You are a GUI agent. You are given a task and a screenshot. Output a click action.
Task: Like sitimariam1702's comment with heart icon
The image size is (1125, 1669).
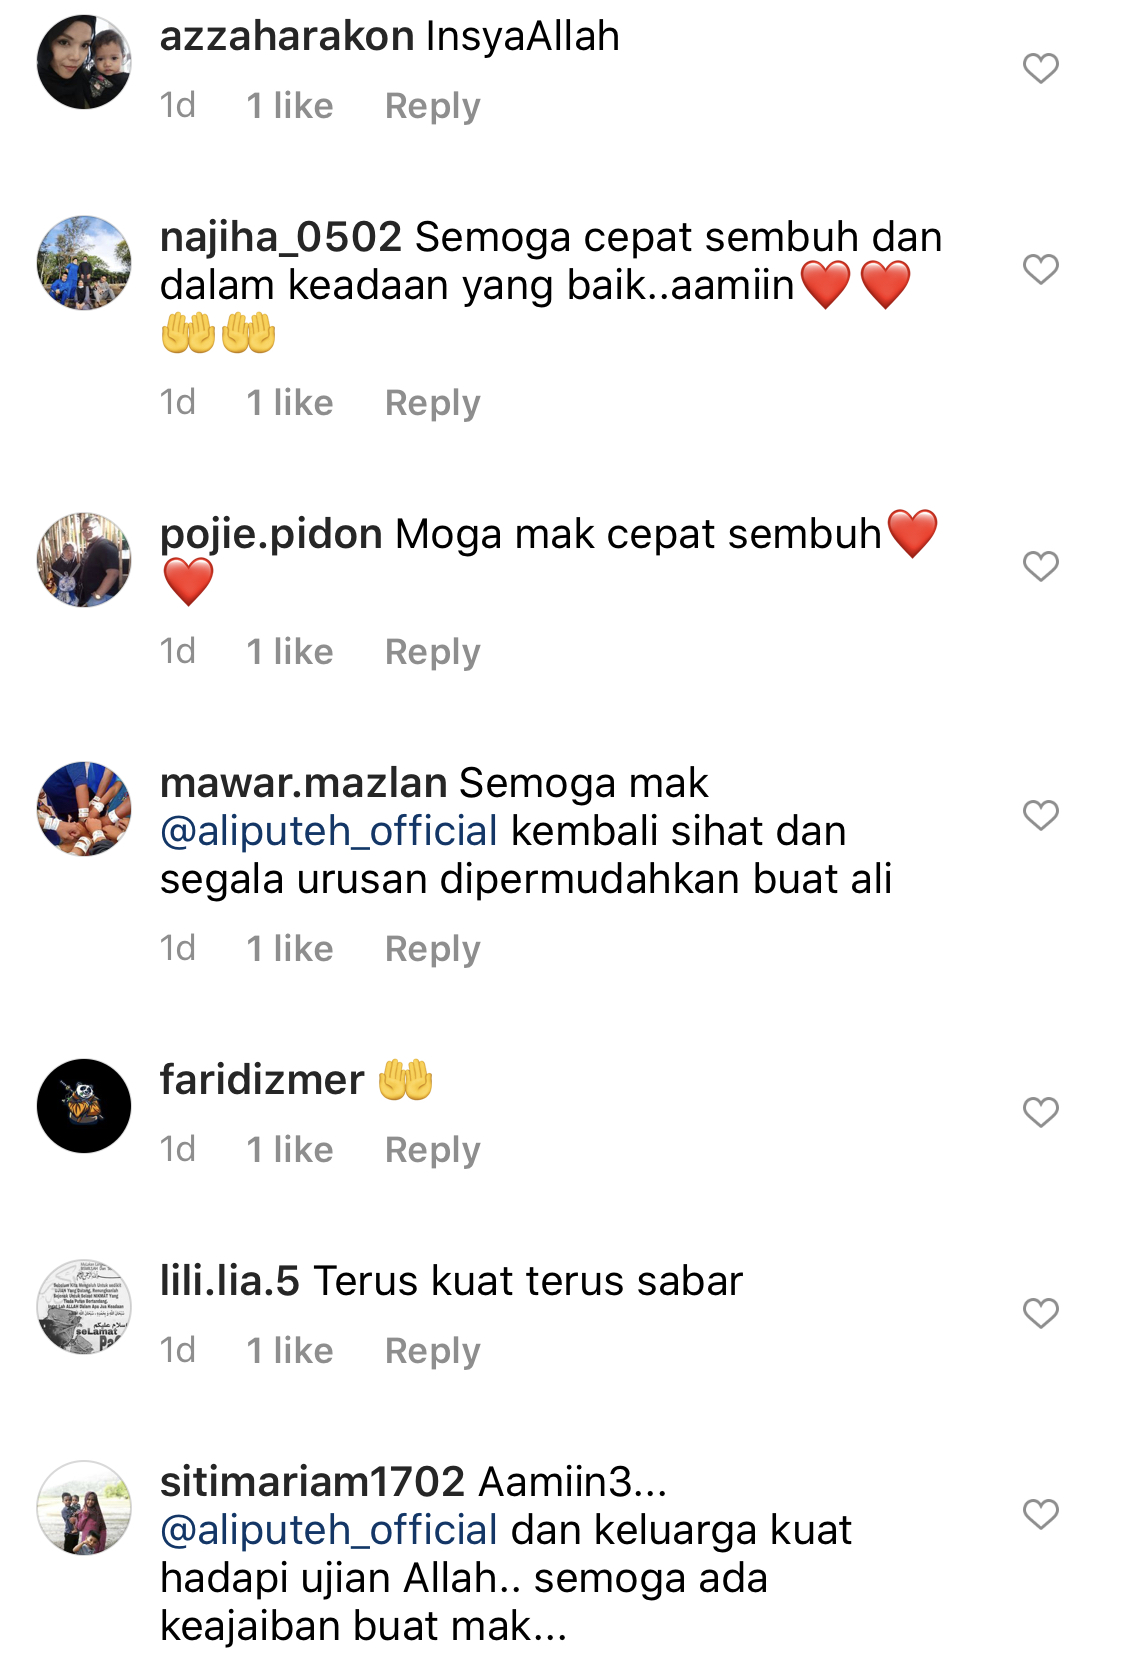pyautogui.click(x=1040, y=1514)
